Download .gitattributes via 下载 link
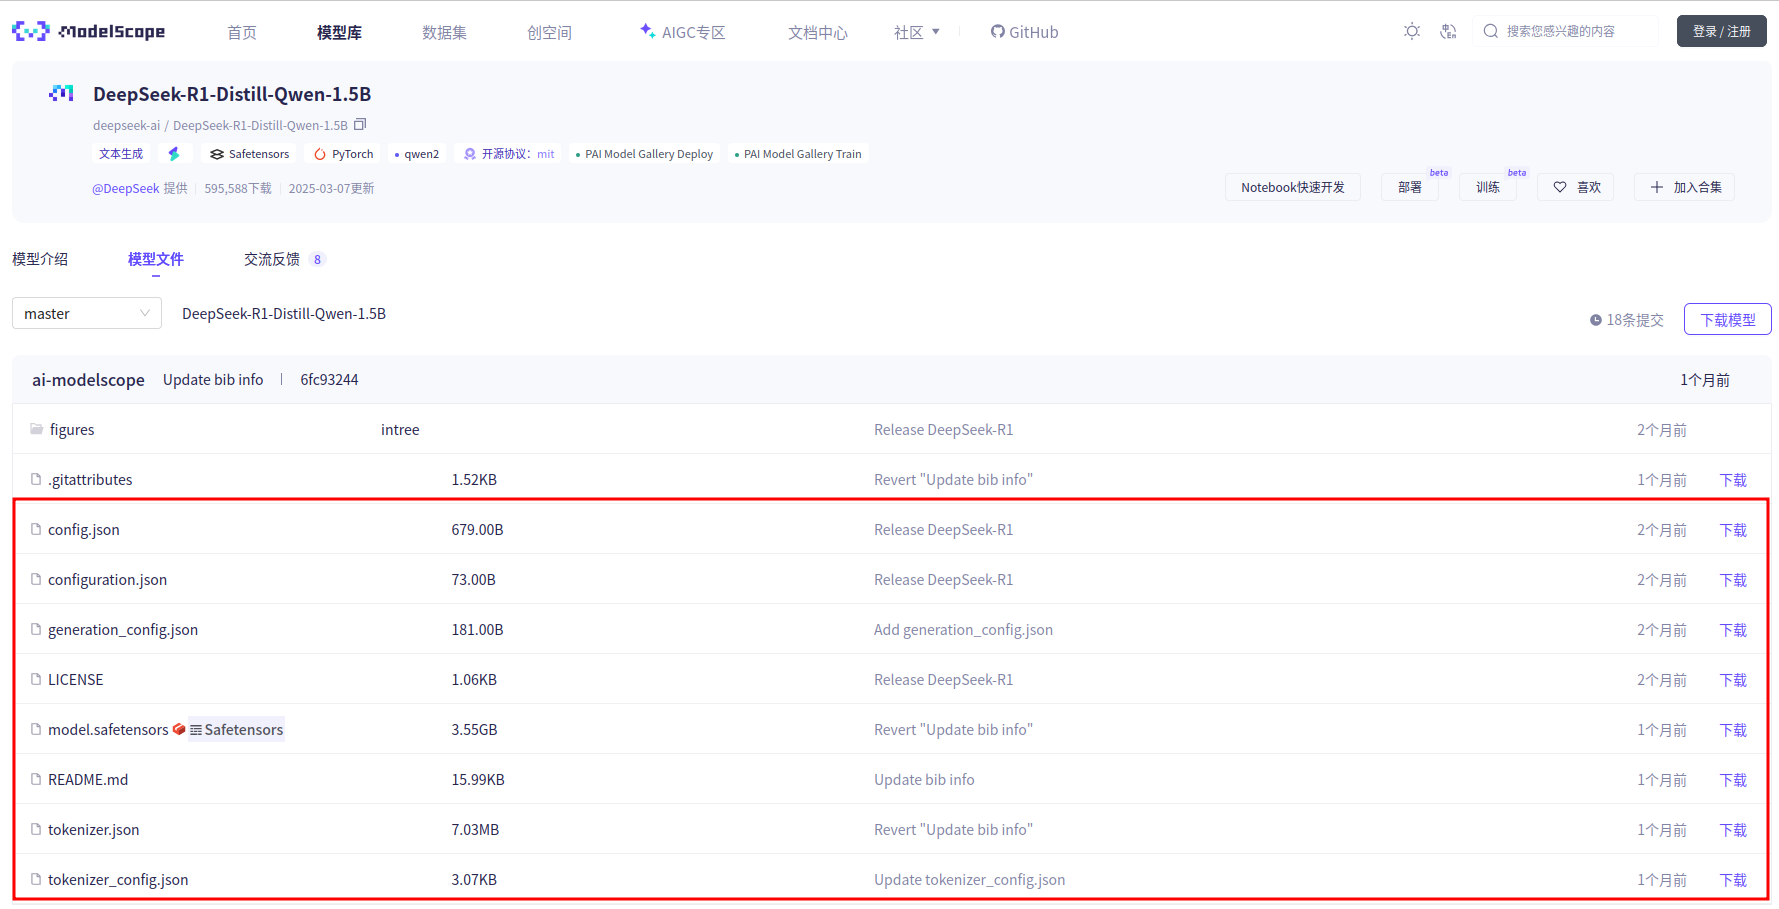Image resolution: width=1779 pixels, height=909 pixels. (x=1733, y=480)
